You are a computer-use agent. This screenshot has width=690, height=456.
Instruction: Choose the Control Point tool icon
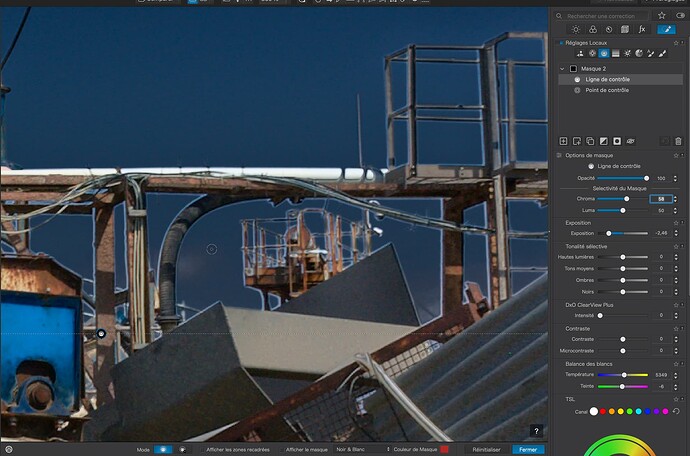(x=592, y=53)
